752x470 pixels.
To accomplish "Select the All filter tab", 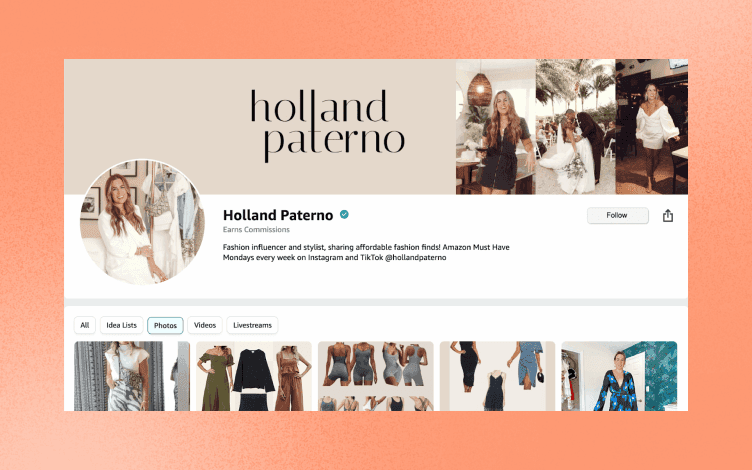I will (x=85, y=325).
